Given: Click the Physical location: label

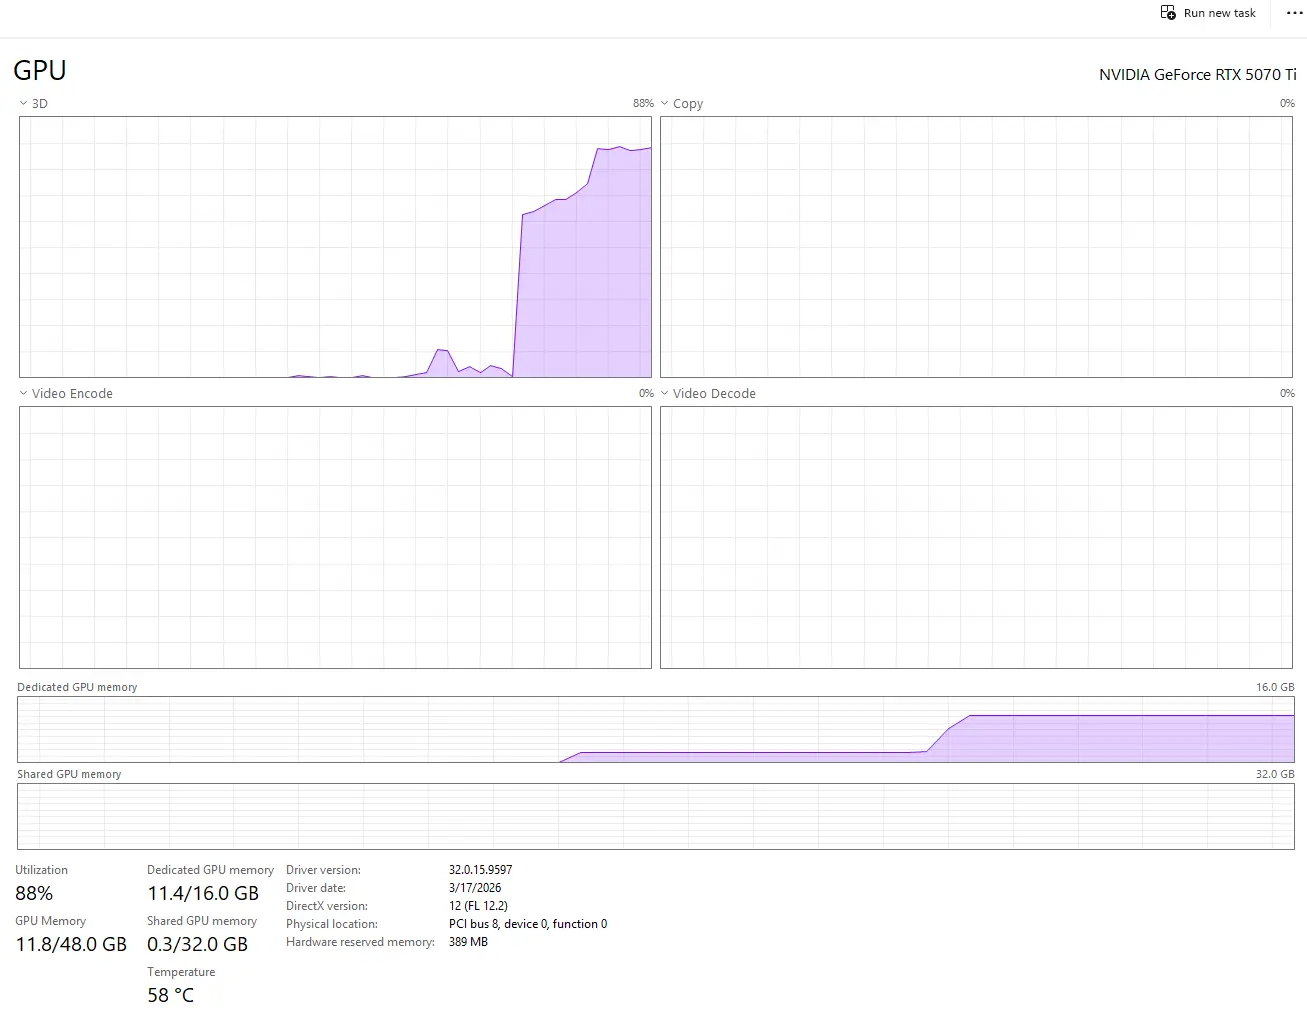Looking at the screenshot, I should pyautogui.click(x=332, y=924).
